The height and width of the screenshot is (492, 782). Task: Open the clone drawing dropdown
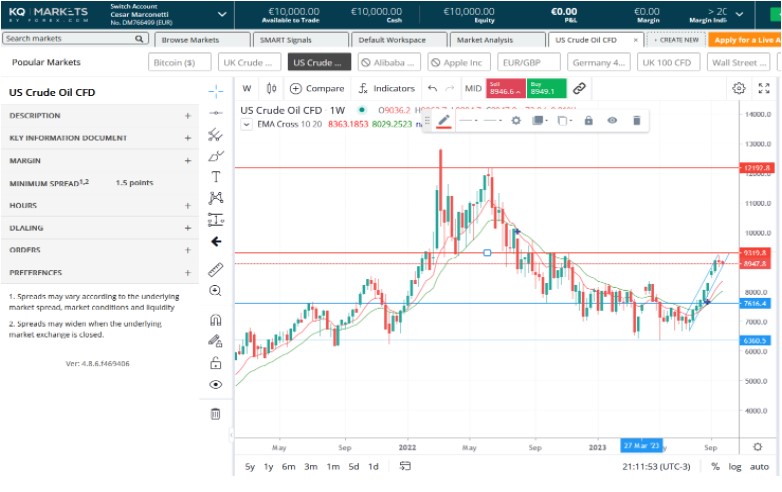click(x=564, y=121)
